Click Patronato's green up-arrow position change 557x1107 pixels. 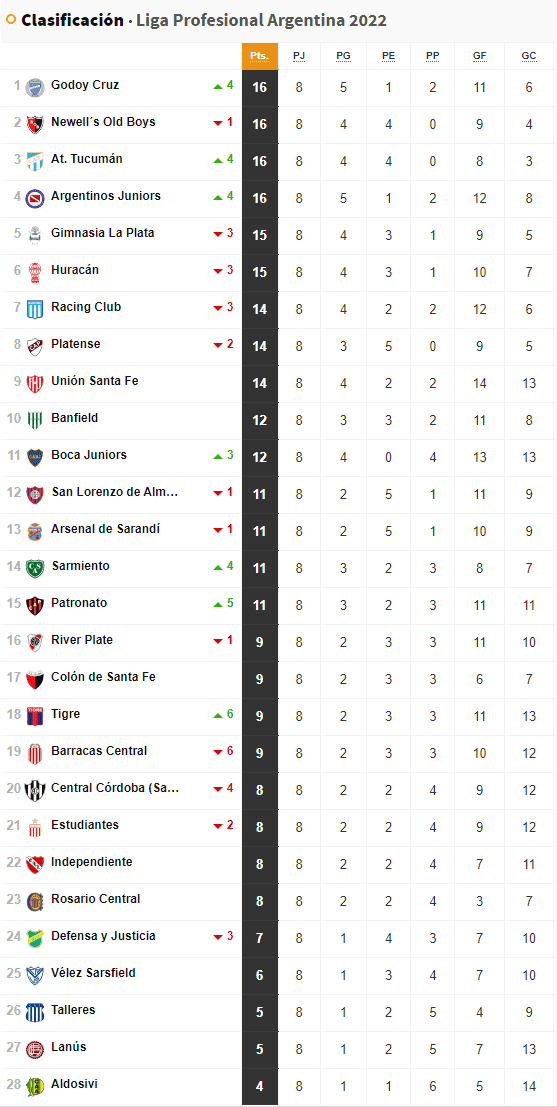[x=223, y=604]
